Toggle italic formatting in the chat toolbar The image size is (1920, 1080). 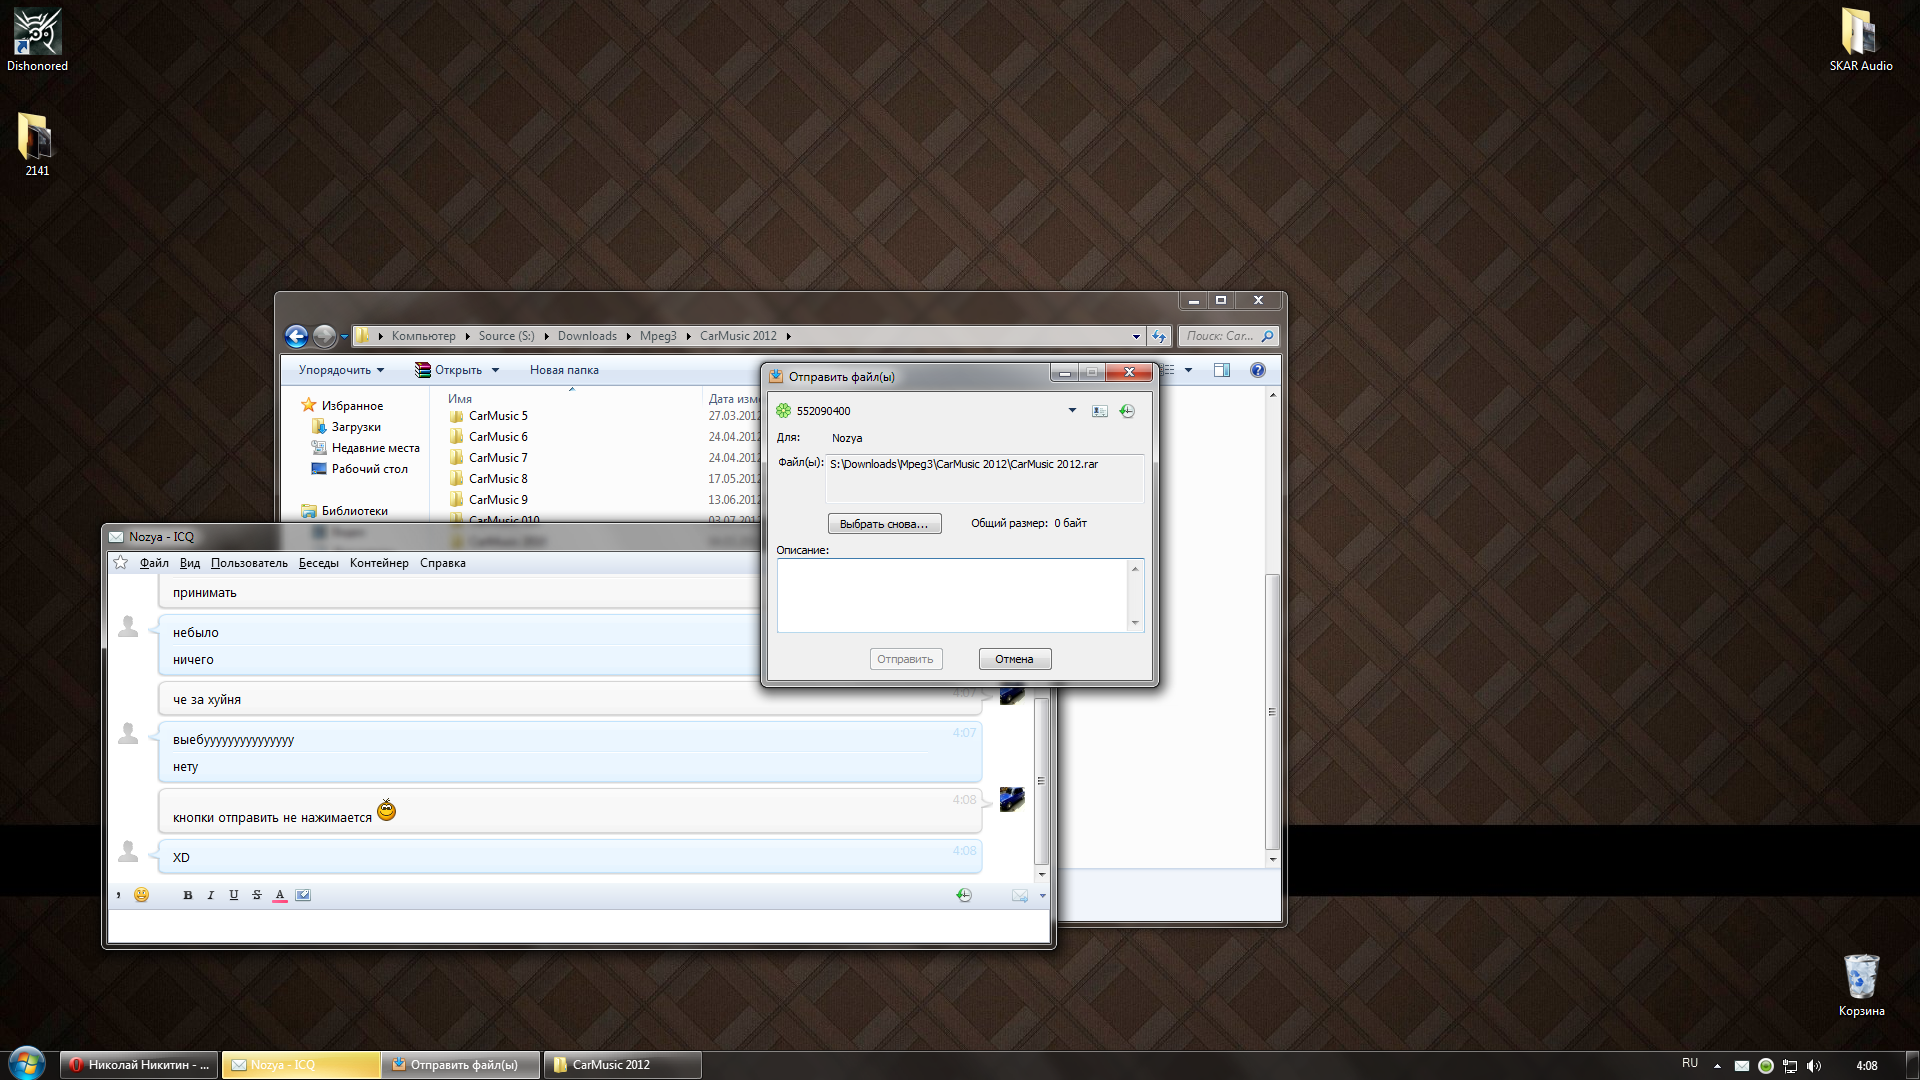pos(210,895)
